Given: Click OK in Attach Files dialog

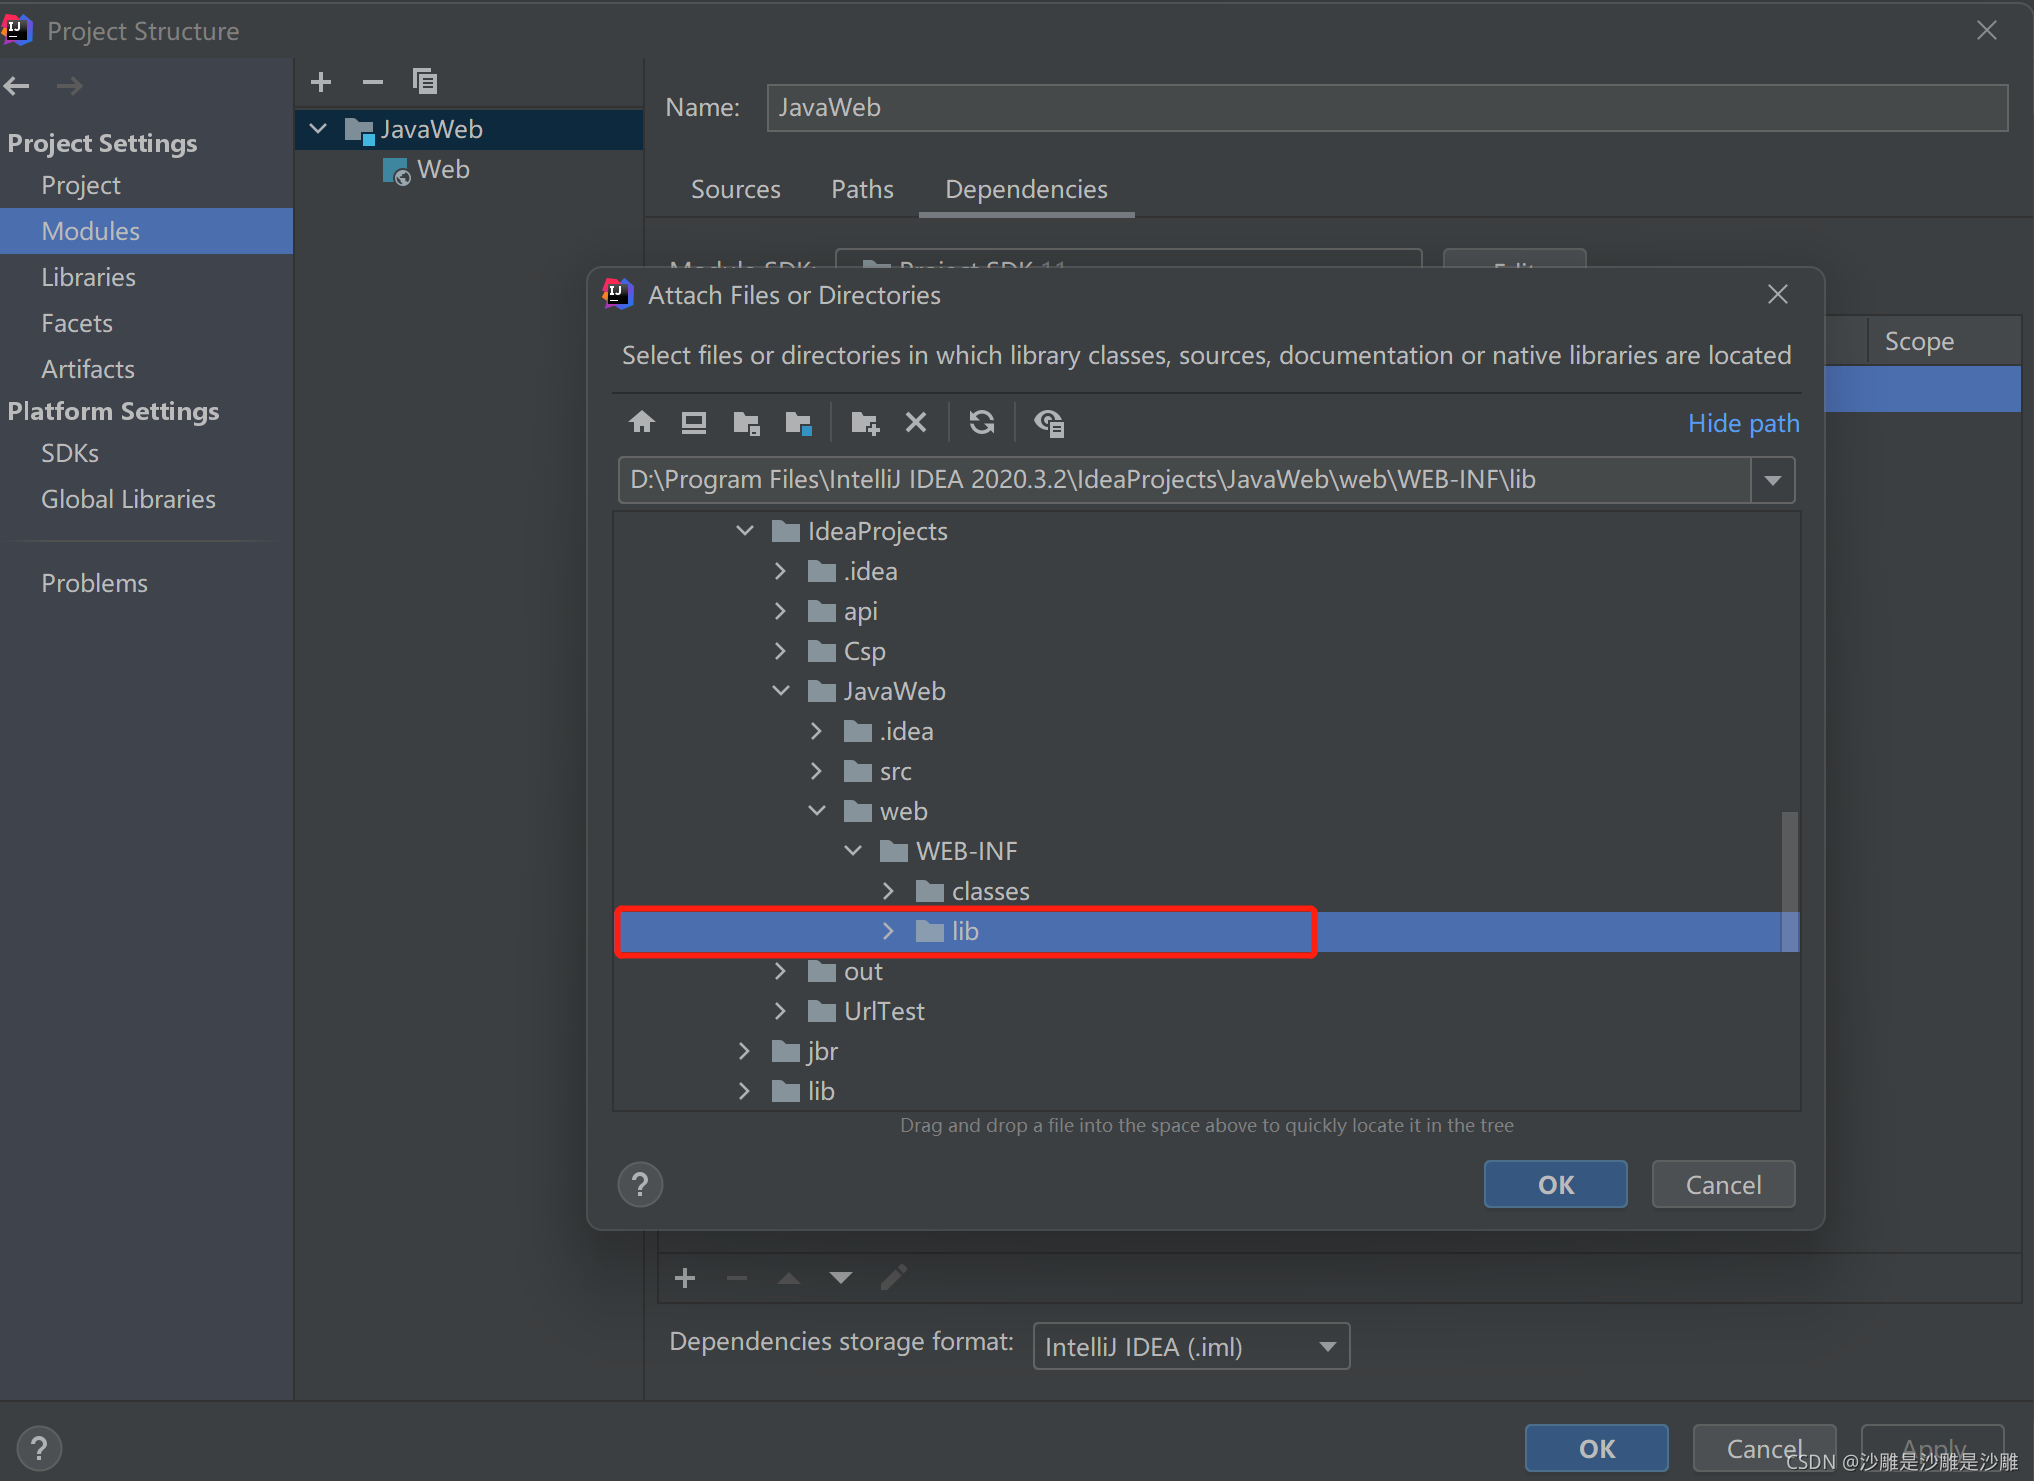Looking at the screenshot, I should (1555, 1185).
